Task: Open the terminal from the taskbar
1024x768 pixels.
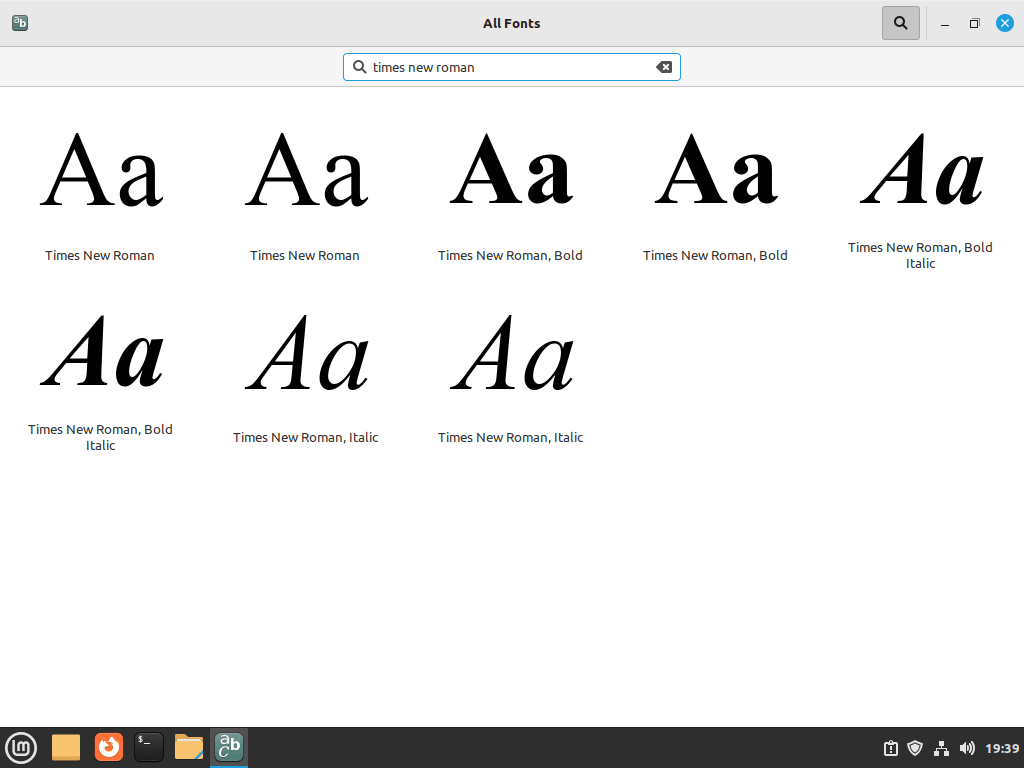Action: pyautogui.click(x=148, y=747)
